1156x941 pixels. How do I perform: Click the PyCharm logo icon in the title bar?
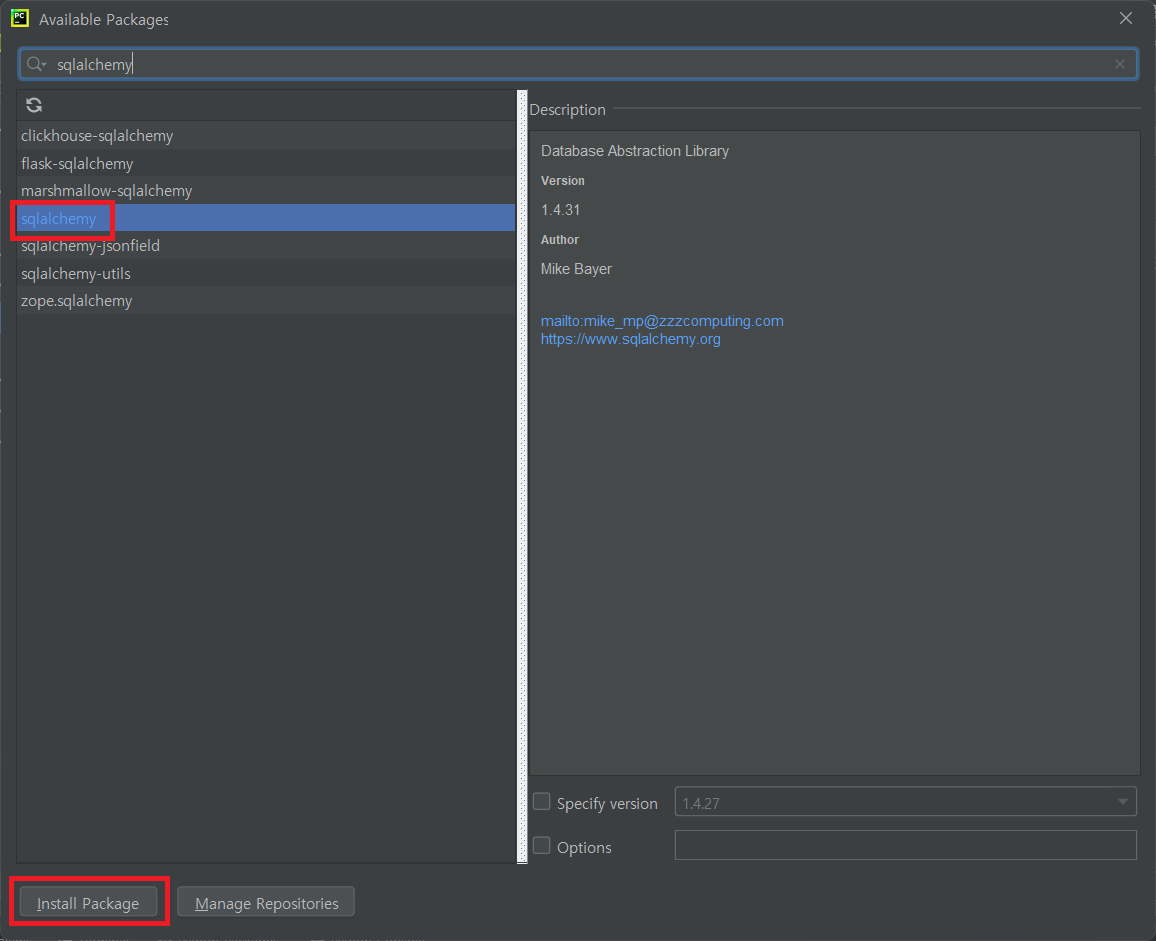(x=20, y=18)
